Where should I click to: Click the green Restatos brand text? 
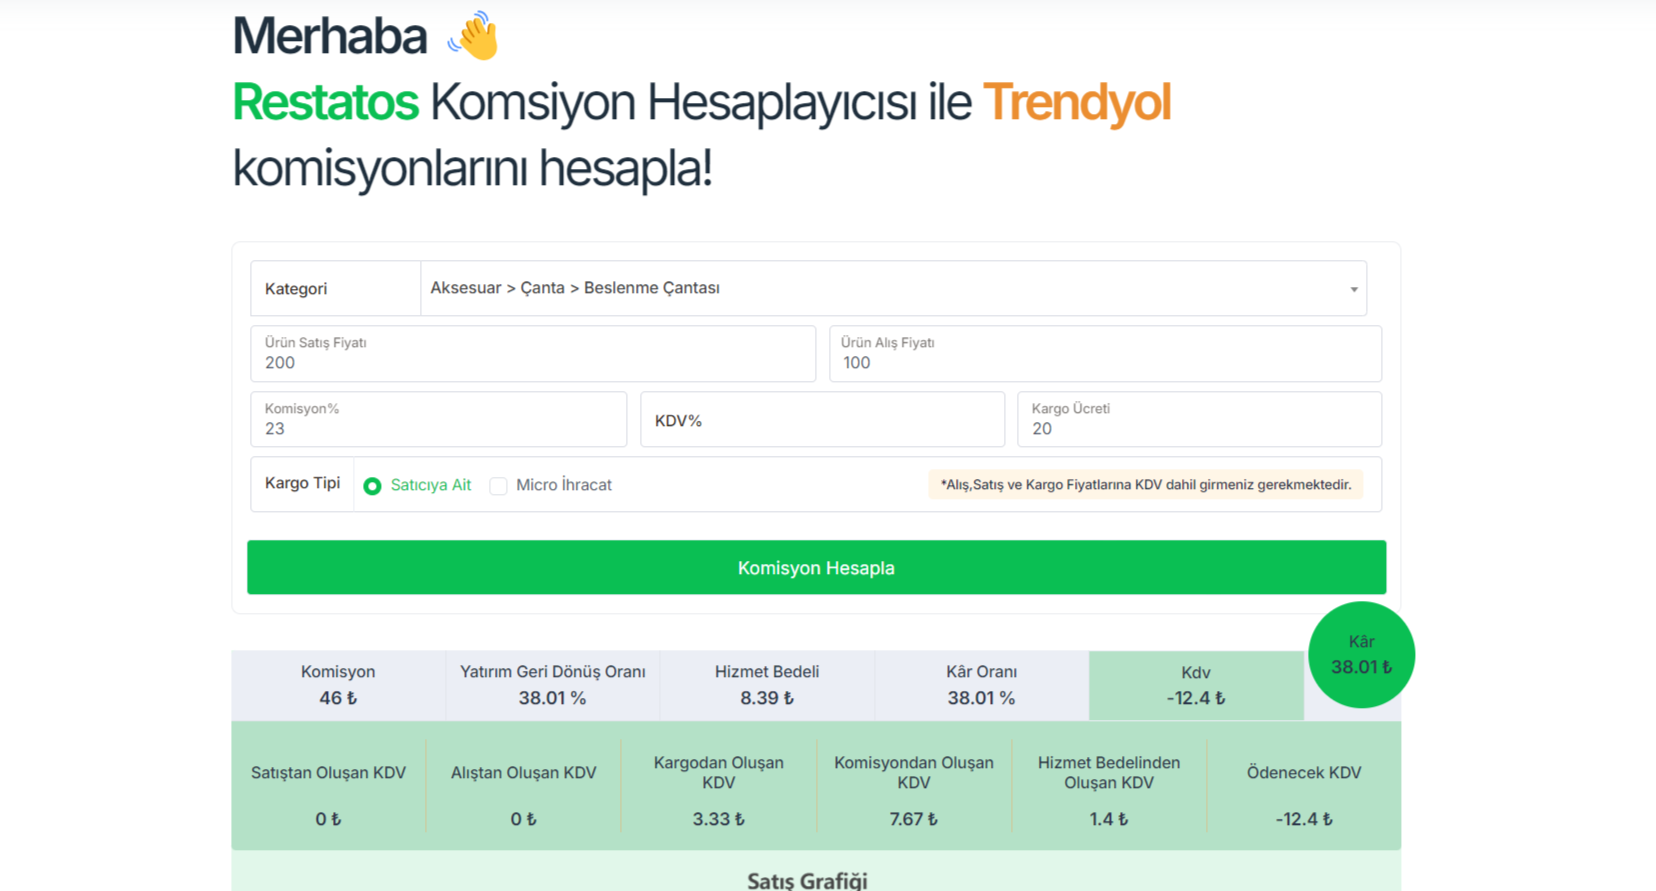[325, 102]
